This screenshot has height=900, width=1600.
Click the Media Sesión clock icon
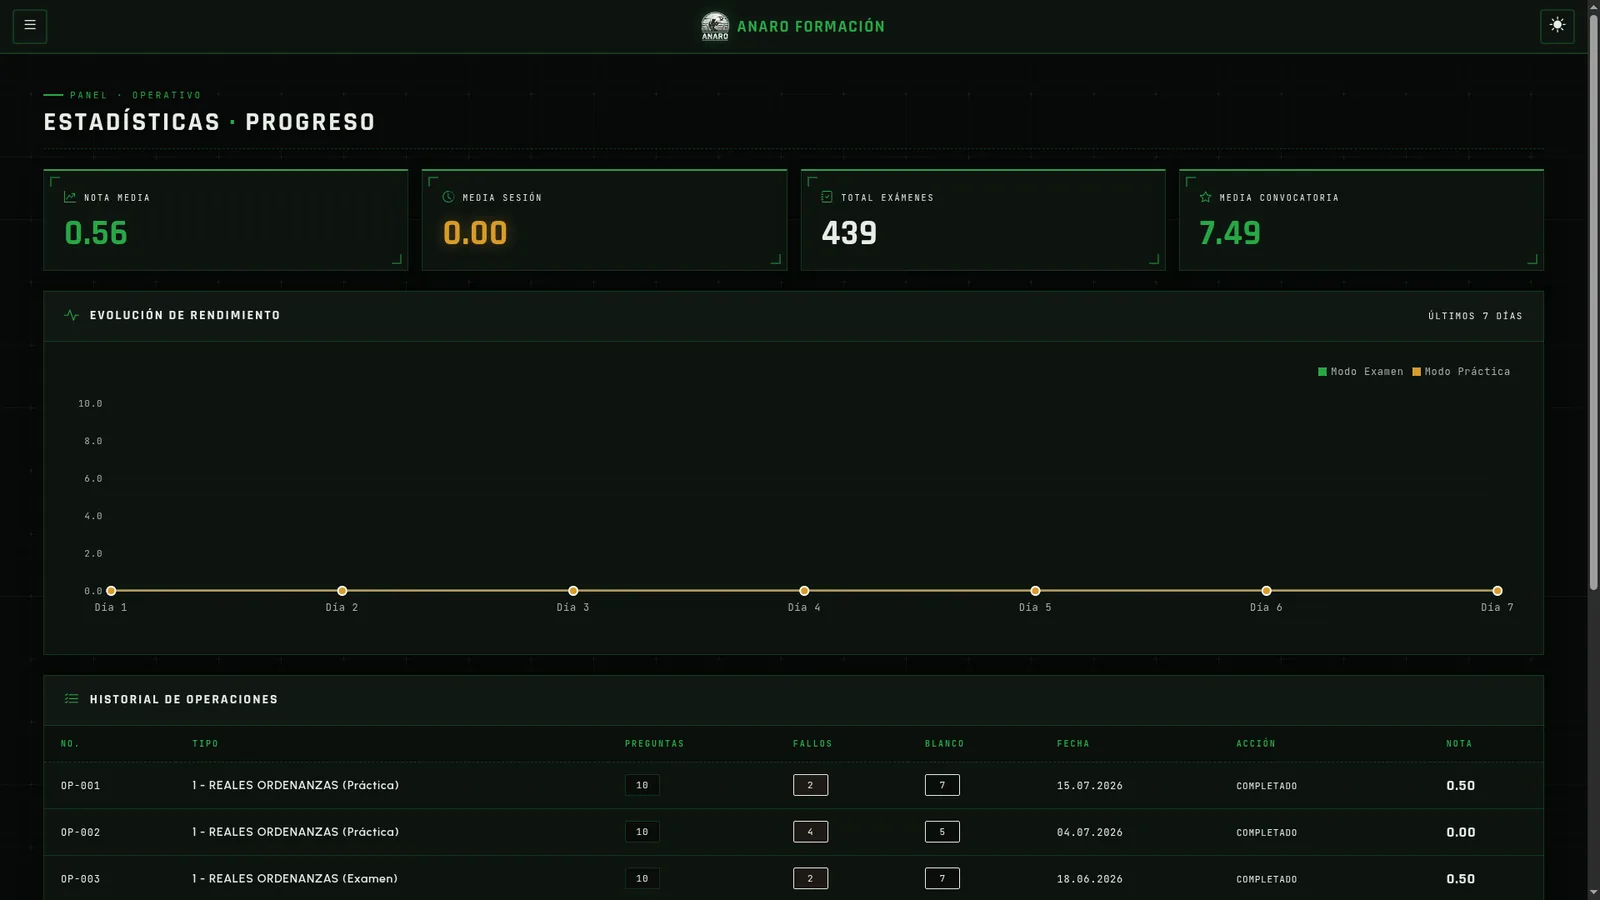click(448, 197)
